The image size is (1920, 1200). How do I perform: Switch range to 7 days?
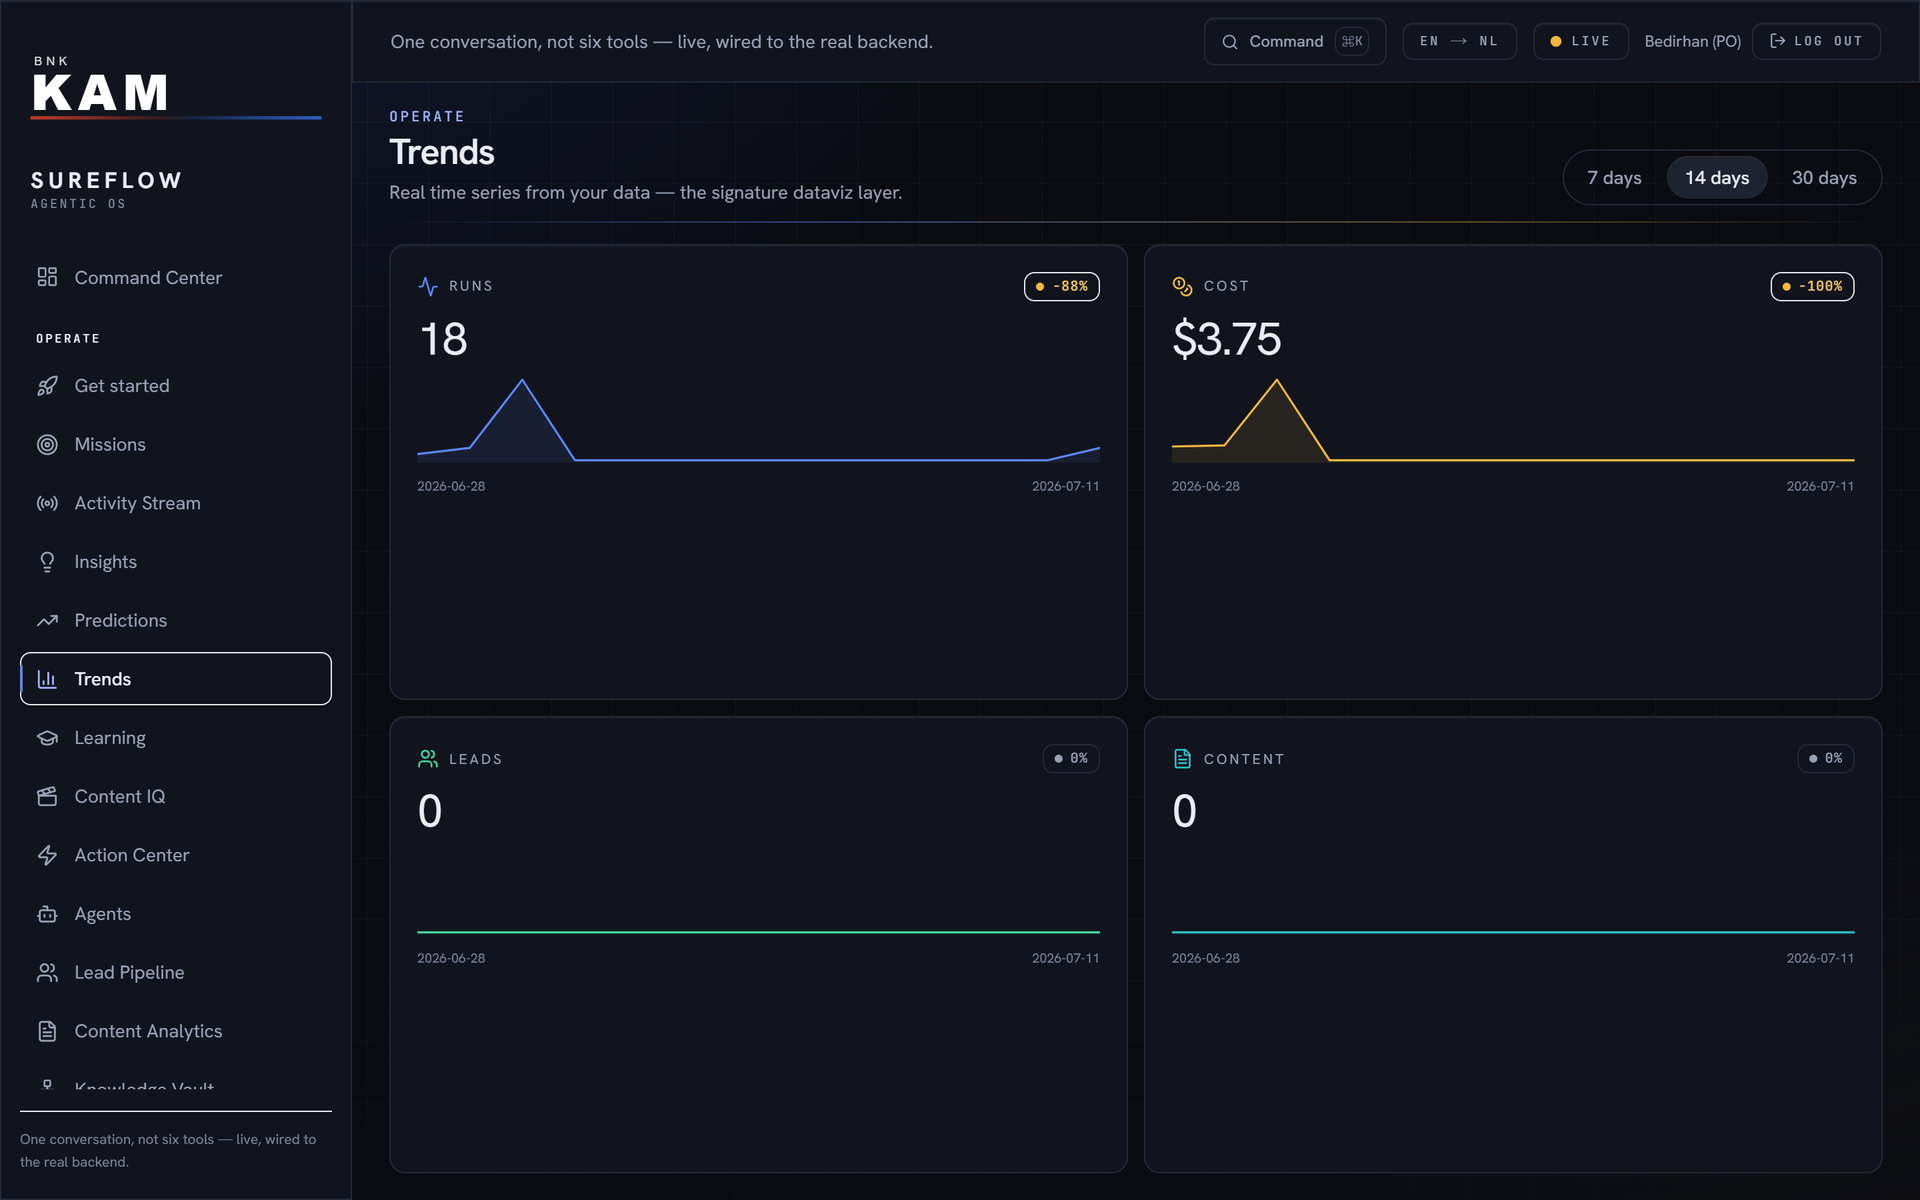[1614, 178]
